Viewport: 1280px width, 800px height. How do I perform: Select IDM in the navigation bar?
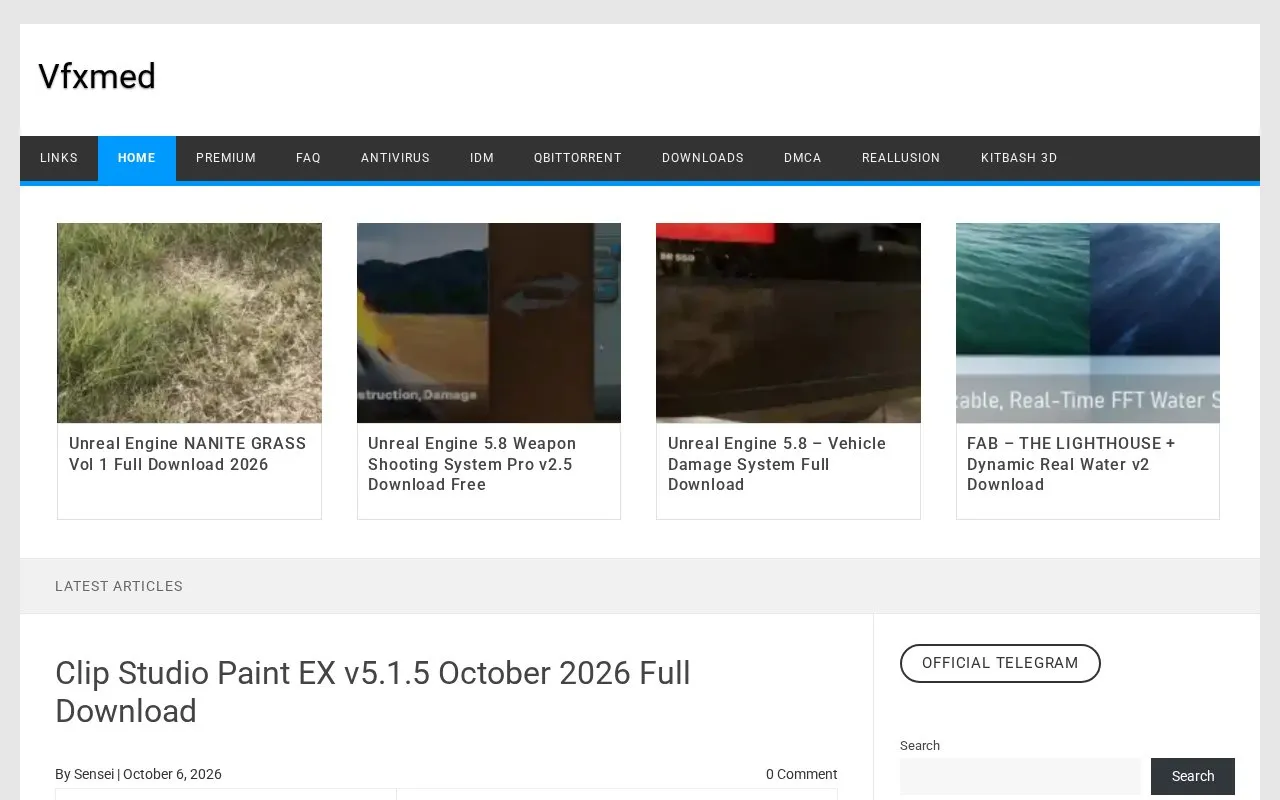pos(482,158)
